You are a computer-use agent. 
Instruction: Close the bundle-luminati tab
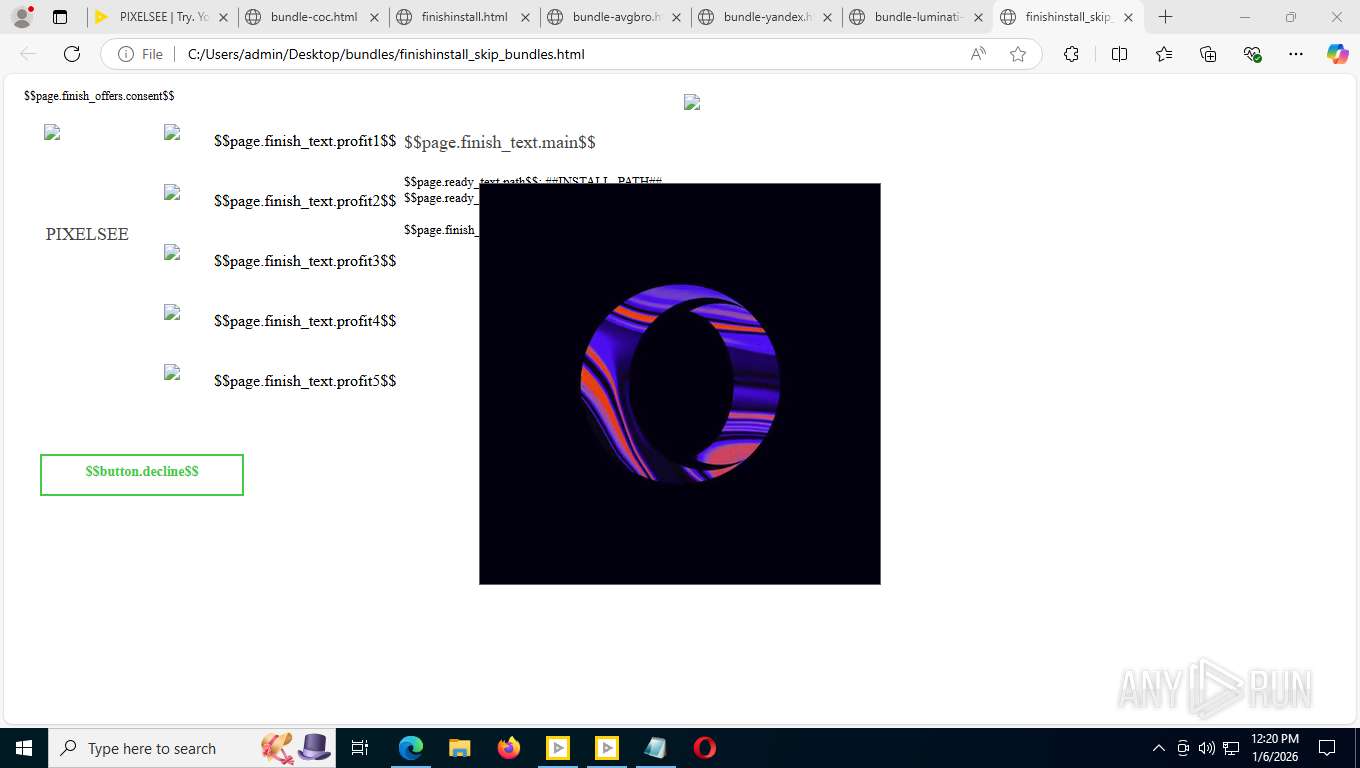(x=978, y=17)
